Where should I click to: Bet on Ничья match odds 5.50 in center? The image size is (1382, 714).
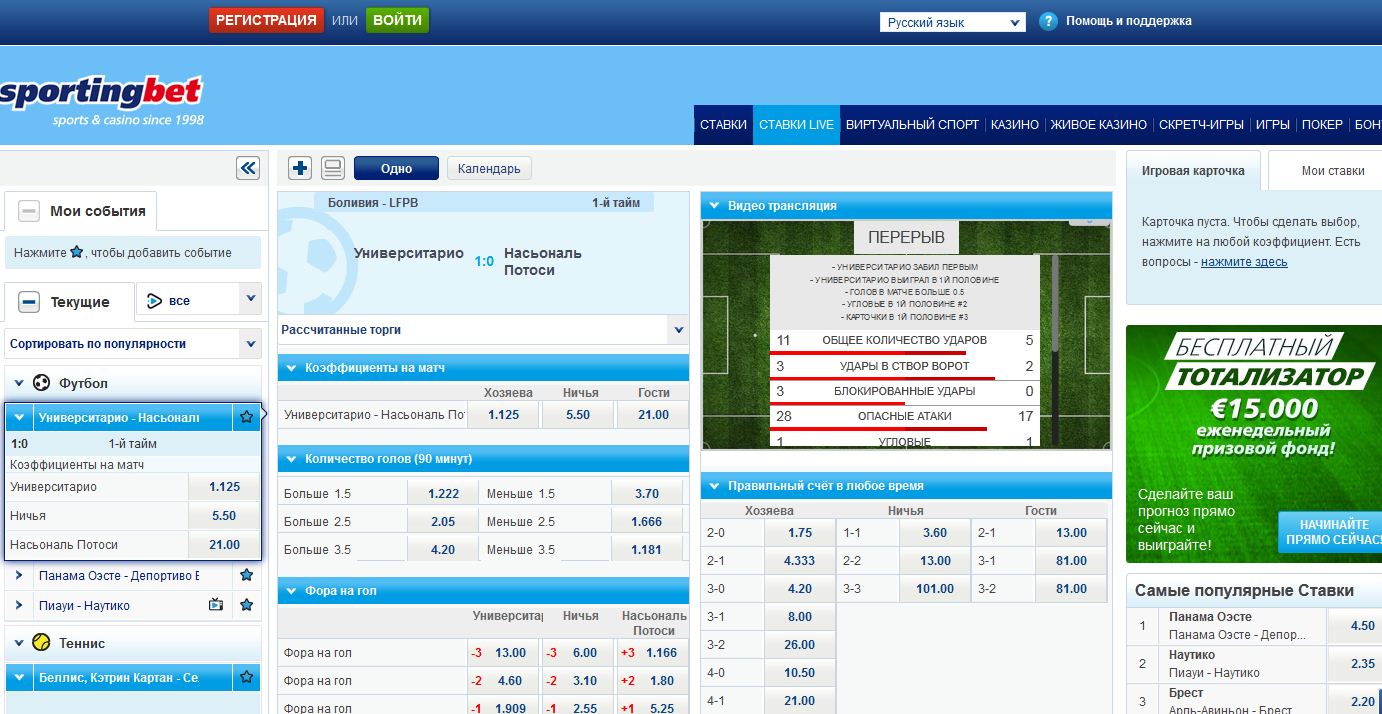[578, 414]
